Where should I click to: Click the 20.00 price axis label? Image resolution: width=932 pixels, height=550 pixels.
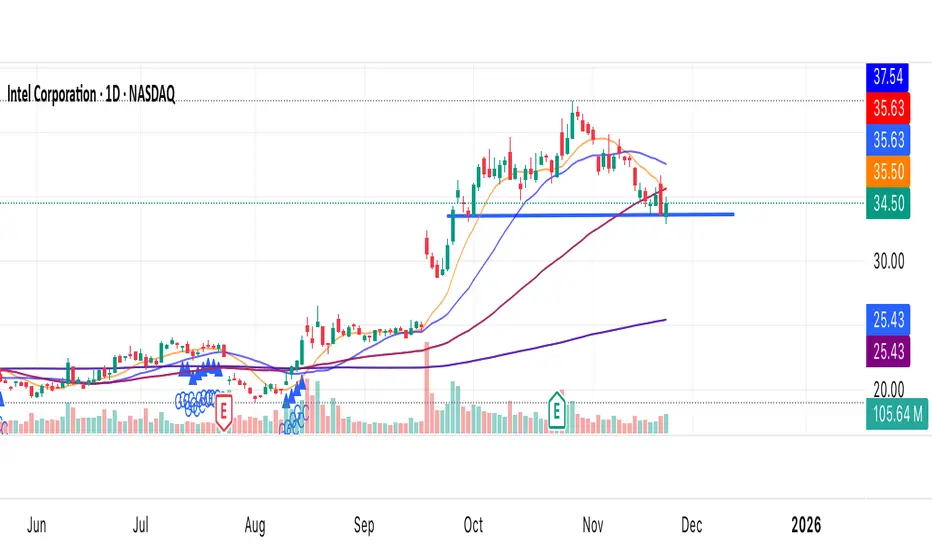point(889,390)
